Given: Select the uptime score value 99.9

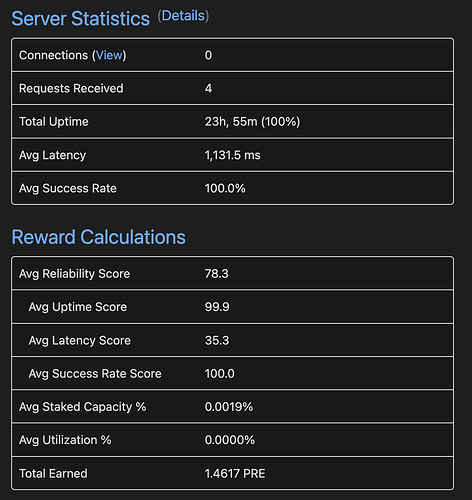Looking at the screenshot, I should coord(217,307).
